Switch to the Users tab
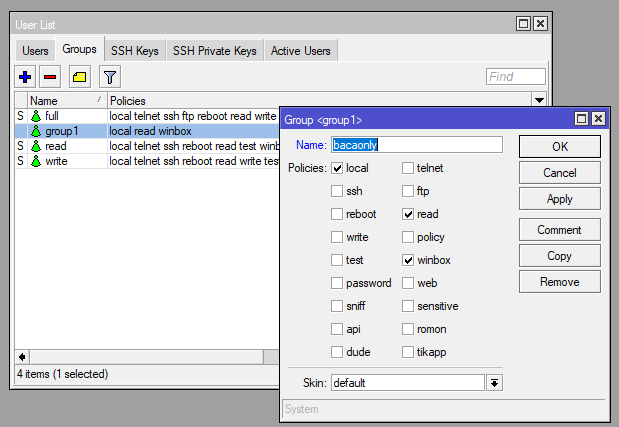 [x=35, y=51]
